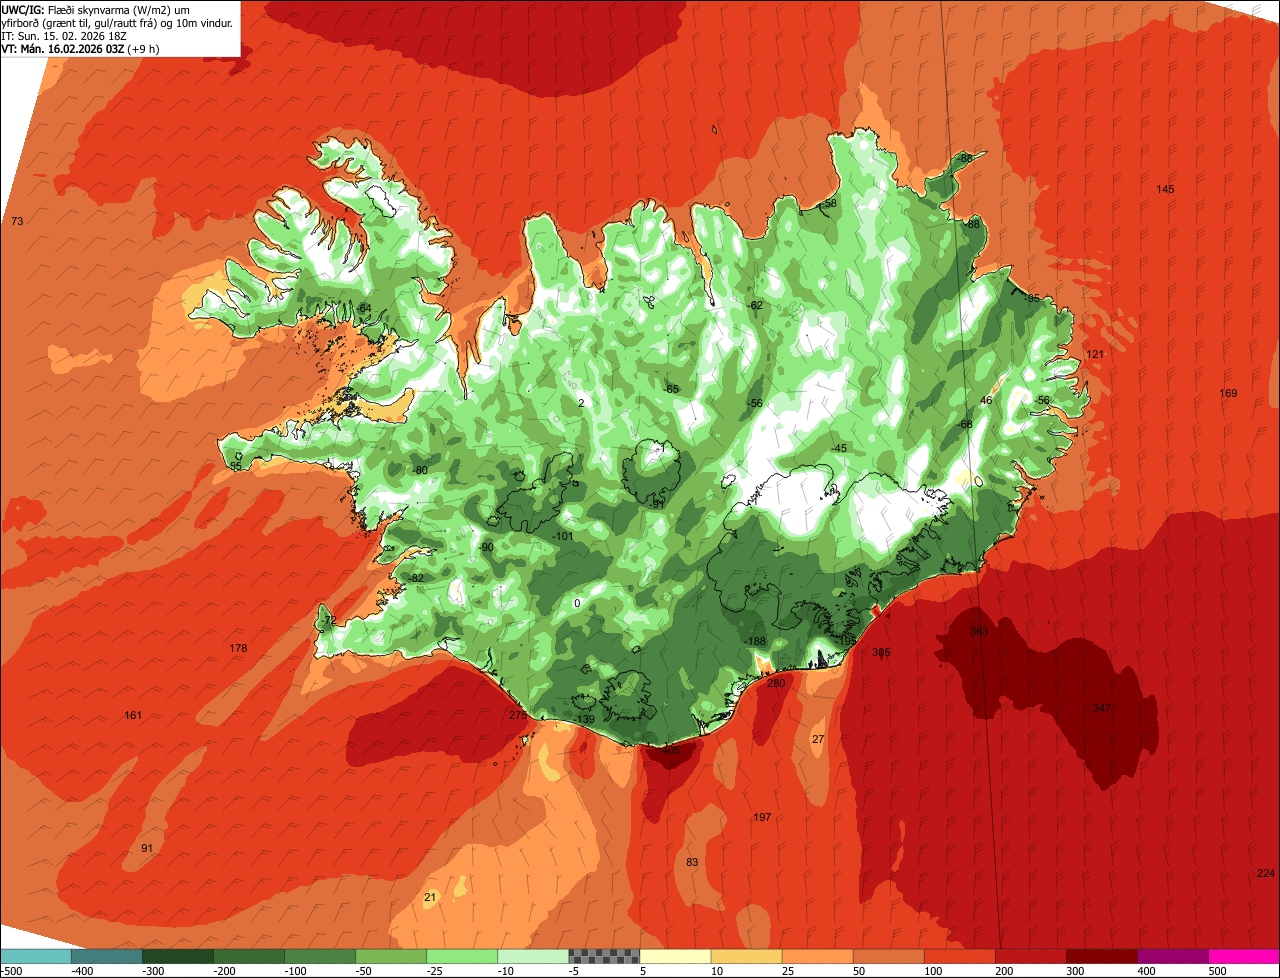Click the palest green swatch between -10 and -5
Screen dimensions: 1280x978
[532, 956]
